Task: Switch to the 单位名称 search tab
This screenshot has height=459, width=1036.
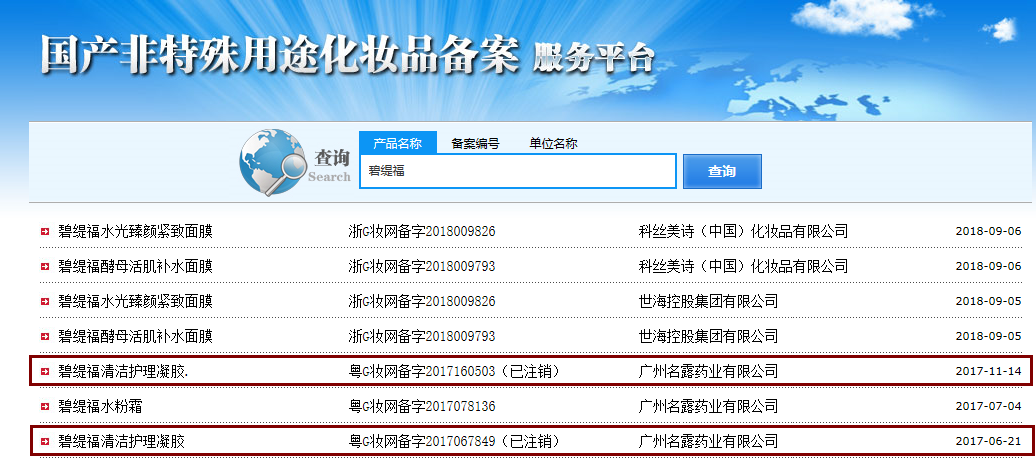Action: click(x=553, y=144)
